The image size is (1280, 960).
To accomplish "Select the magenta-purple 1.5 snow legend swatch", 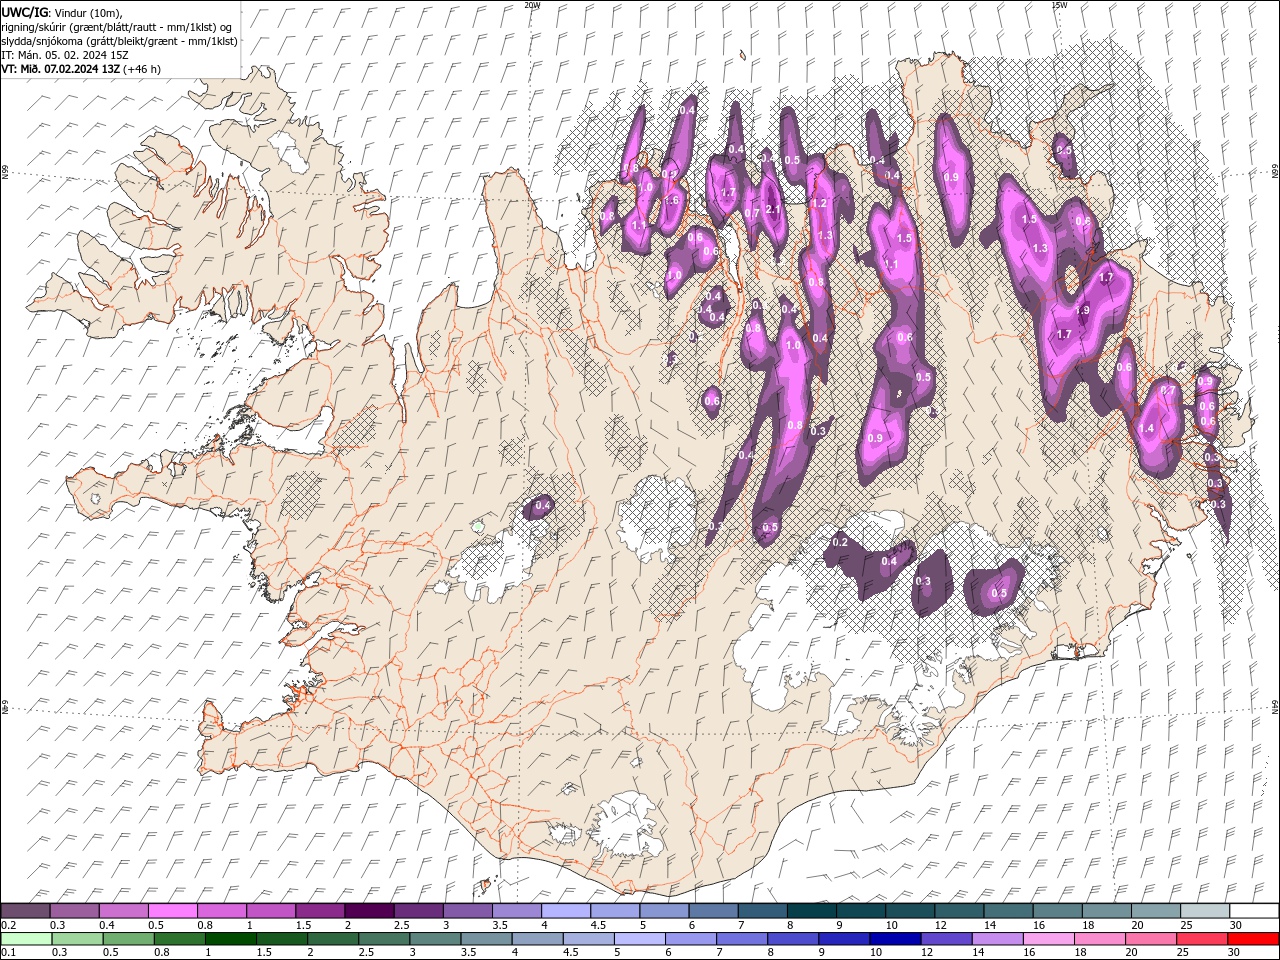I will tap(321, 910).
